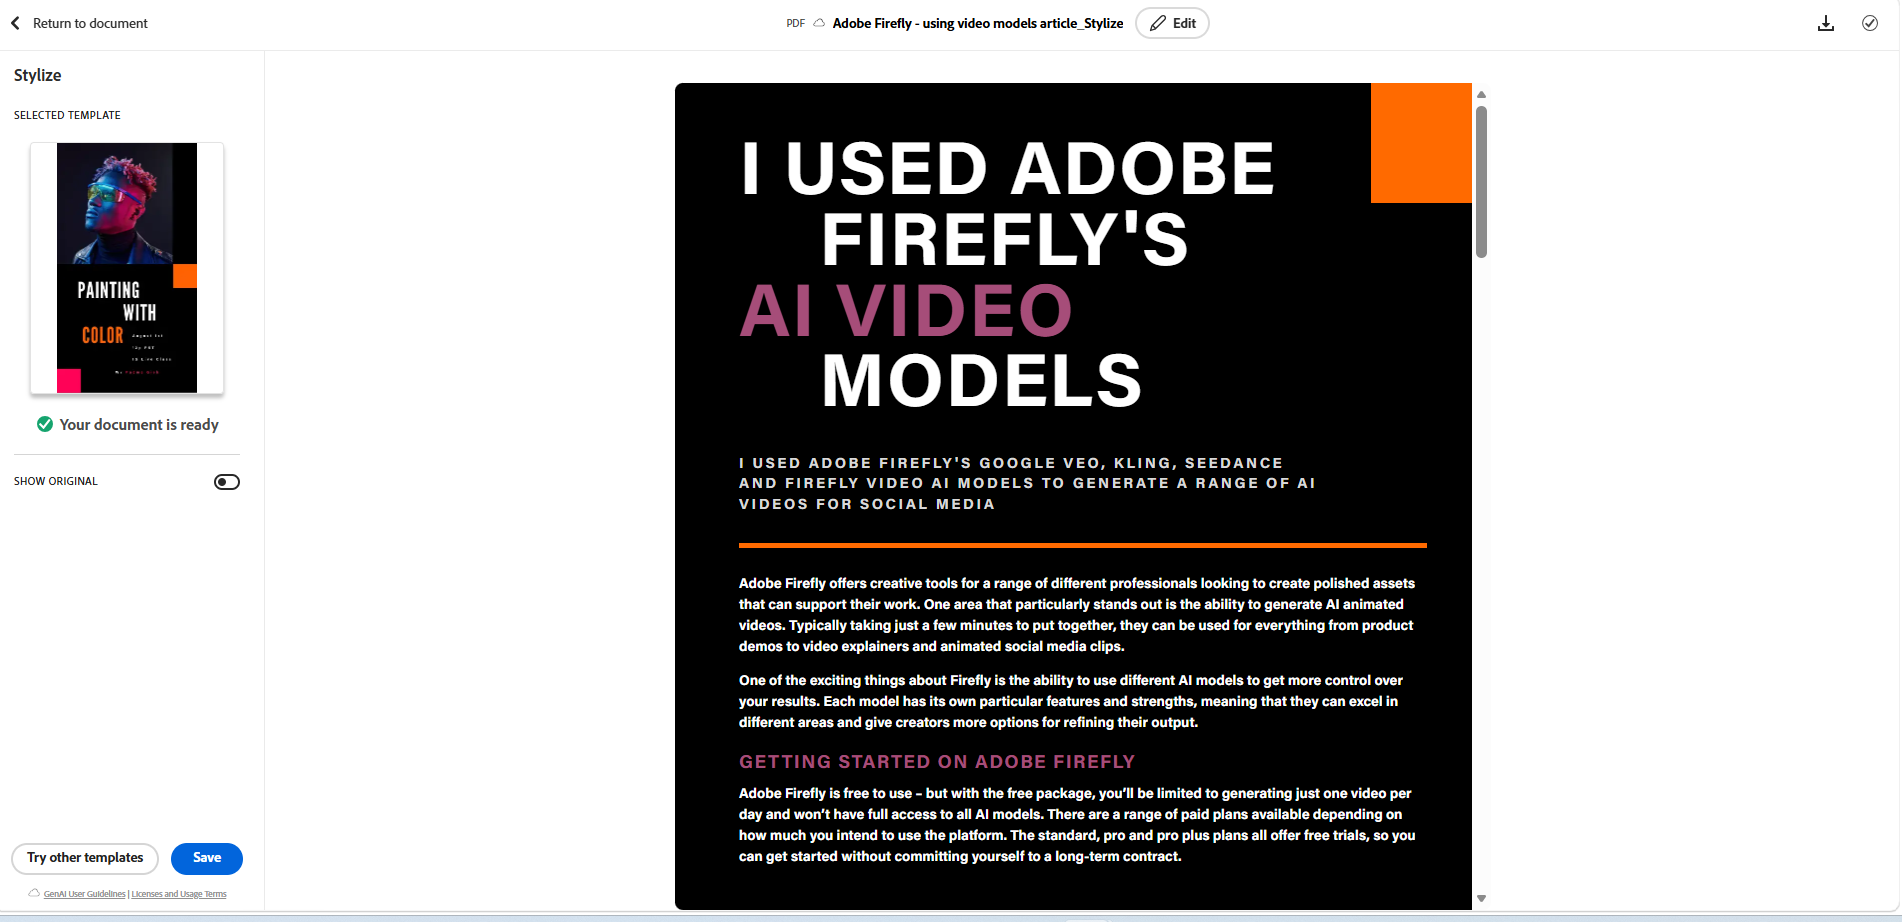Viewport: 1902px width, 922px height.
Task: Click the AI VIDEO title text in the preview
Action: (906, 310)
